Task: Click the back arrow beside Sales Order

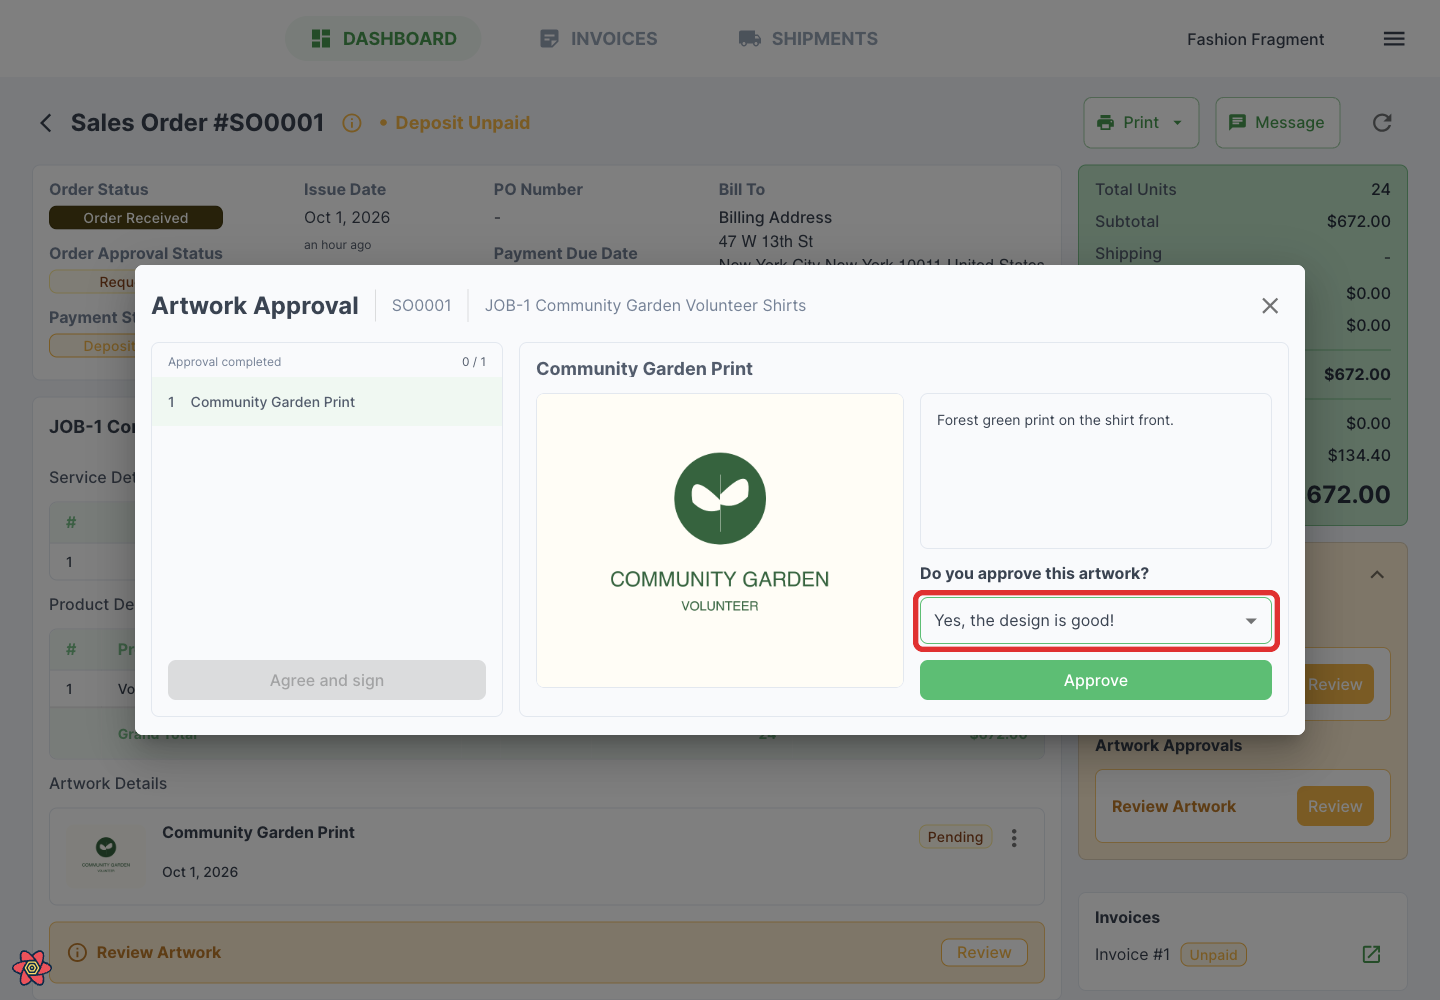Action: (45, 123)
